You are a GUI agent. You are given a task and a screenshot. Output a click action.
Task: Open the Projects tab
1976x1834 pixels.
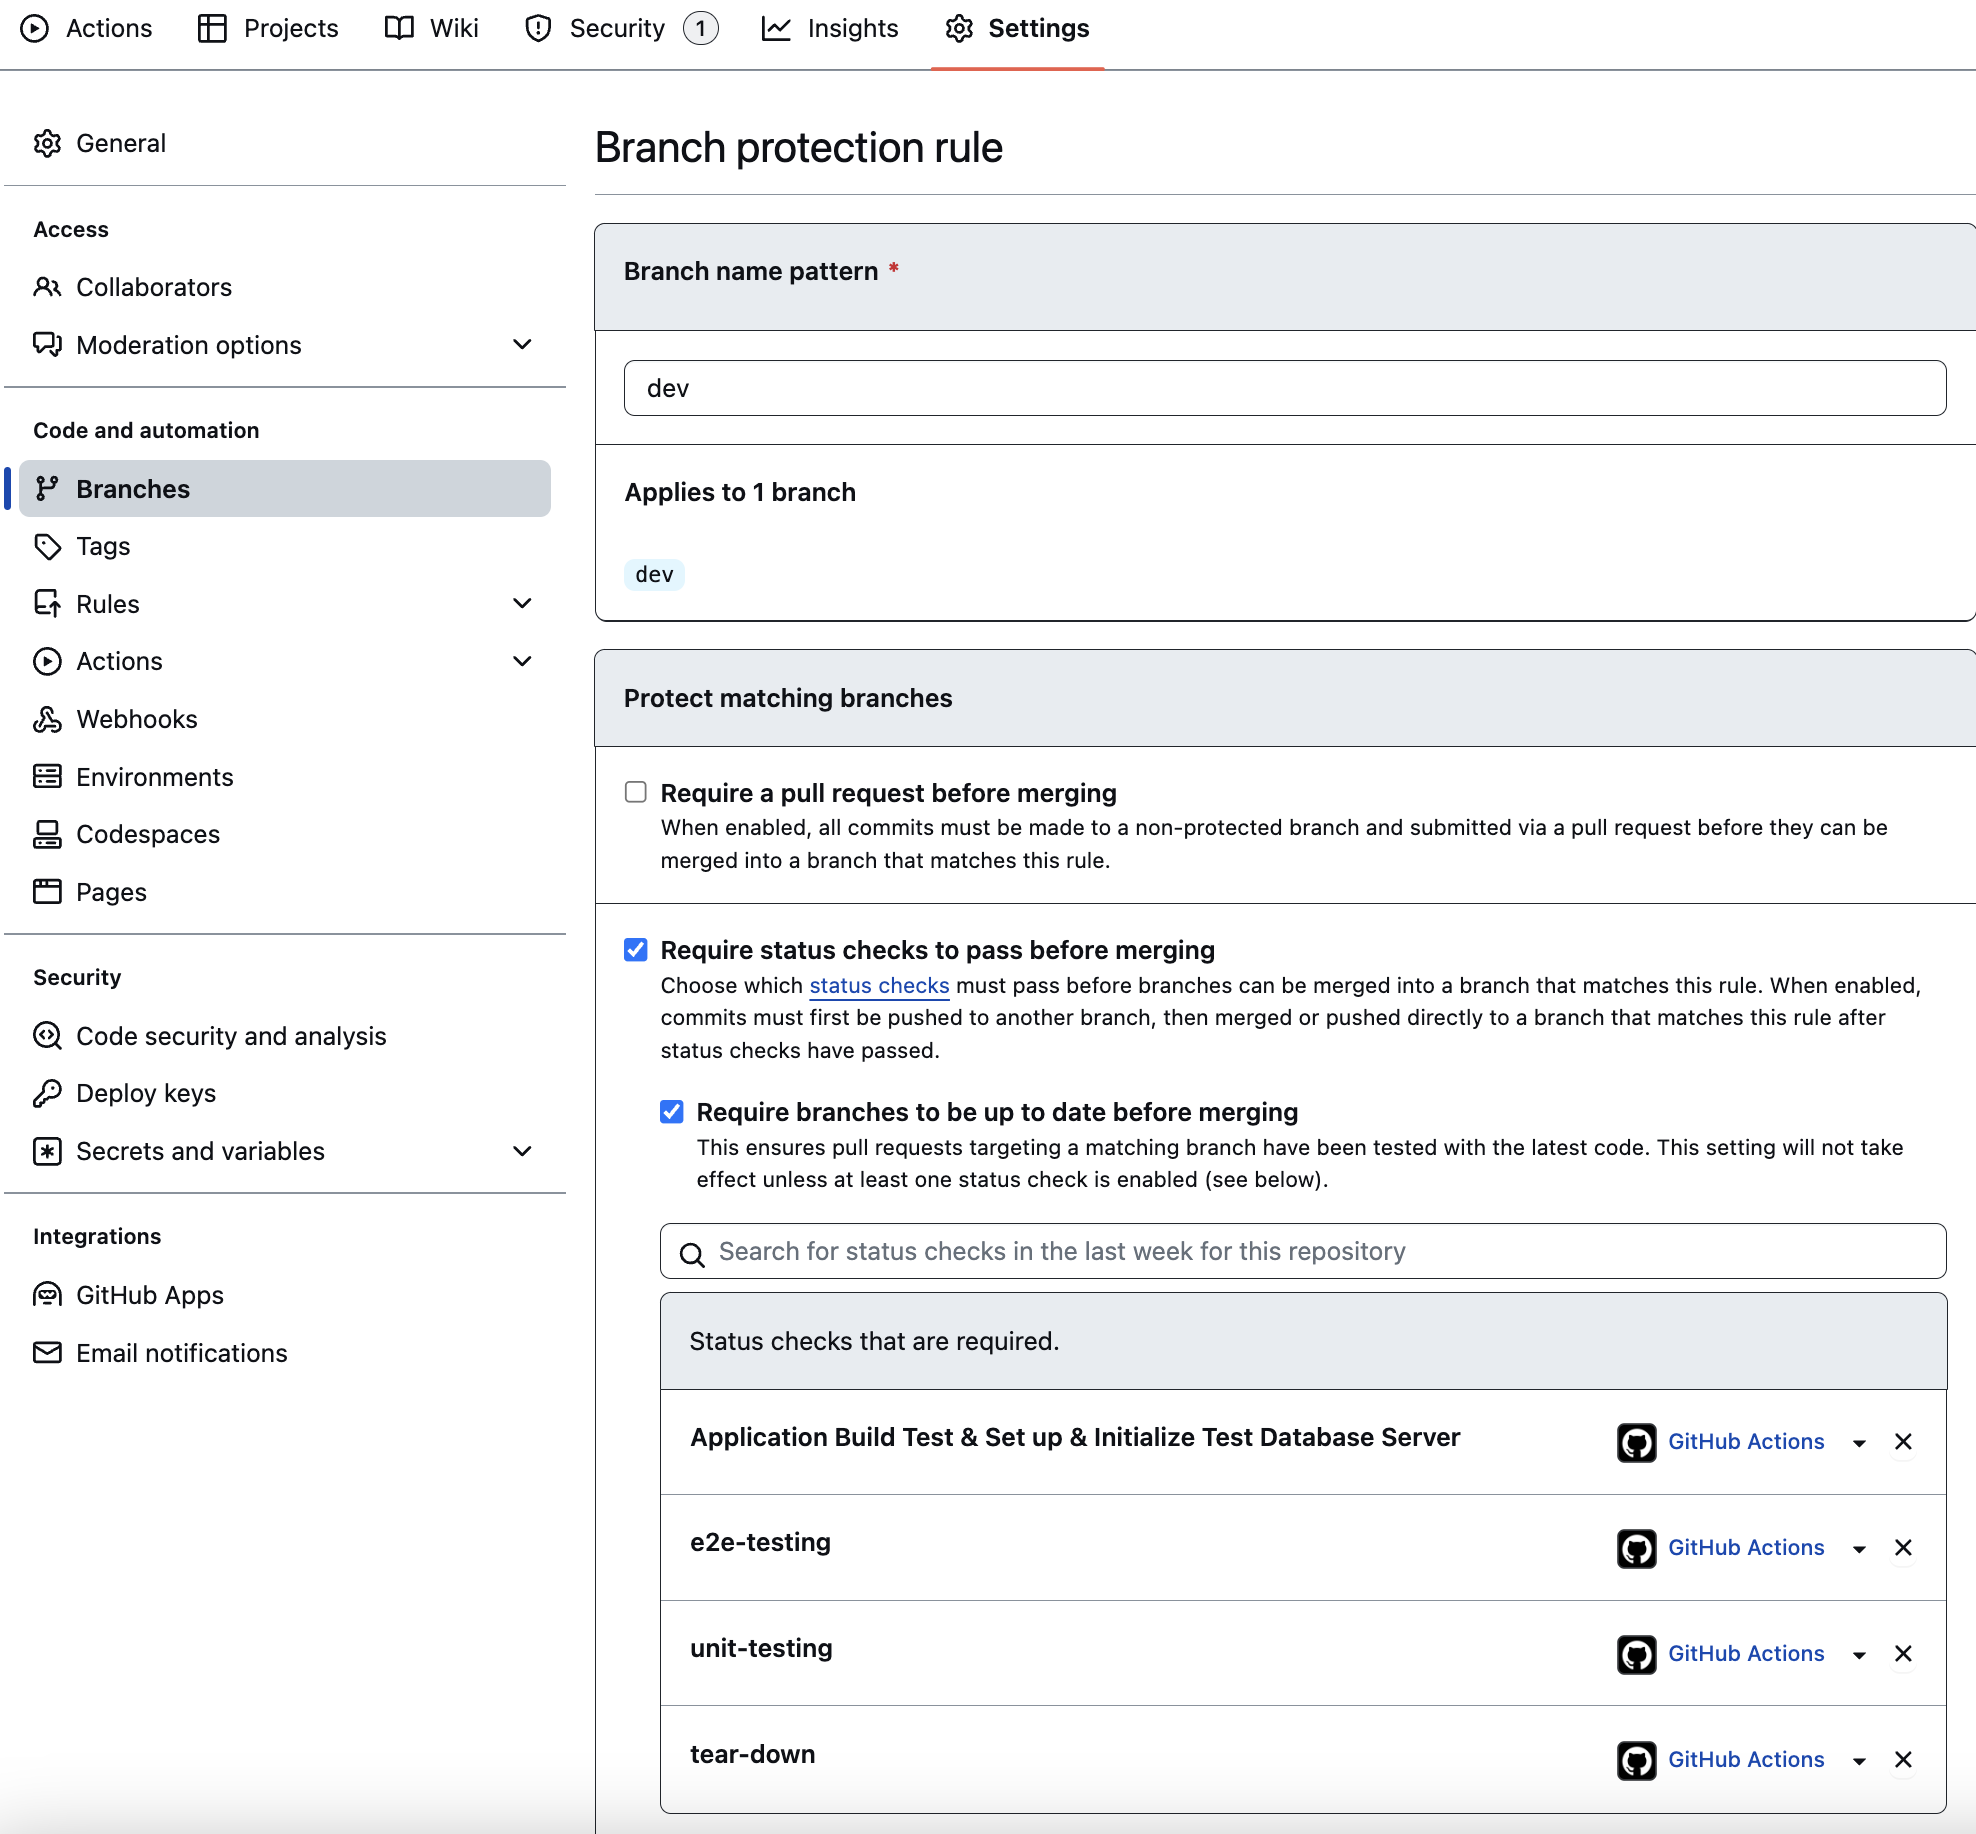(268, 28)
